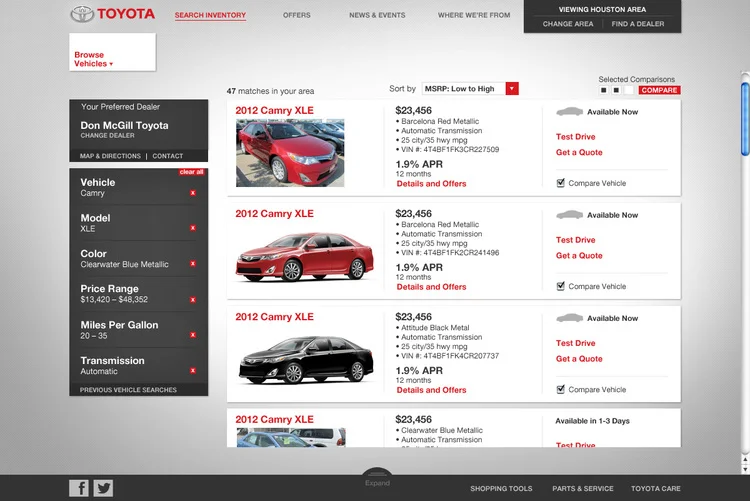The height and width of the screenshot is (501, 750).
Task: Click car availability icon for VIN ending 241496
Action: (570, 215)
